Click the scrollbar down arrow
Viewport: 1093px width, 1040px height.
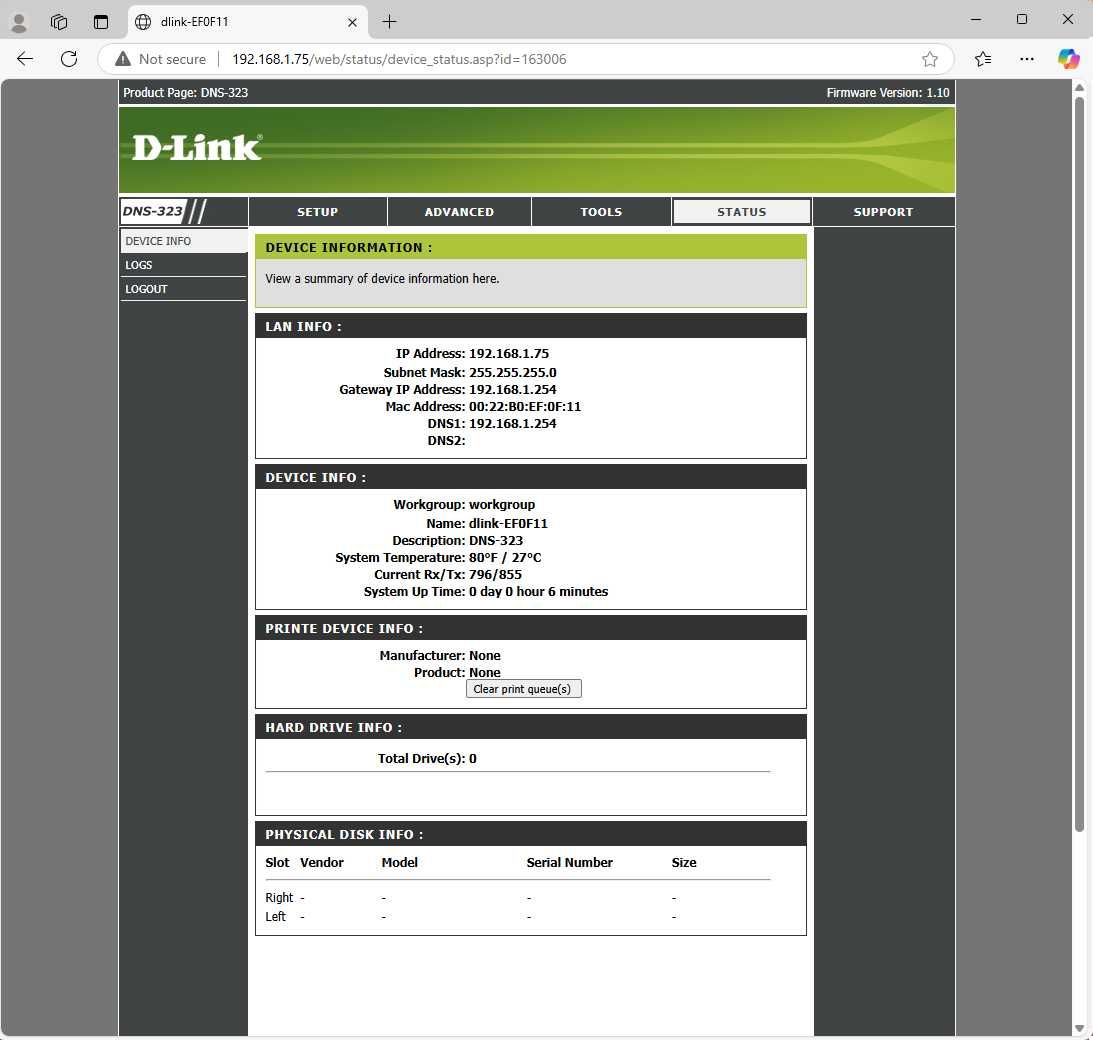coord(1079,1028)
